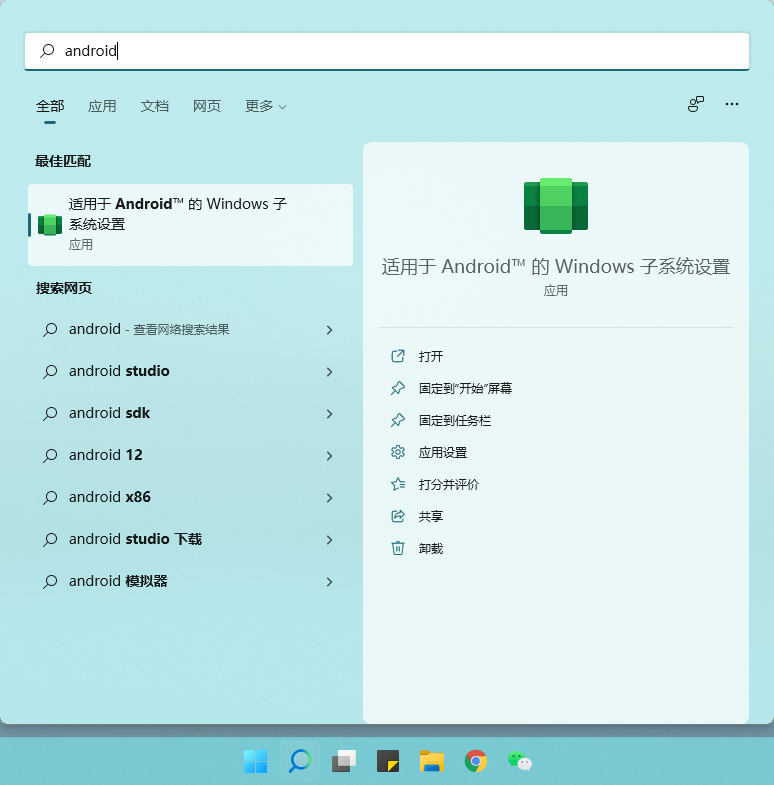Open WeChat from the taskbar
774x785 pixels.
pos(520,761)
